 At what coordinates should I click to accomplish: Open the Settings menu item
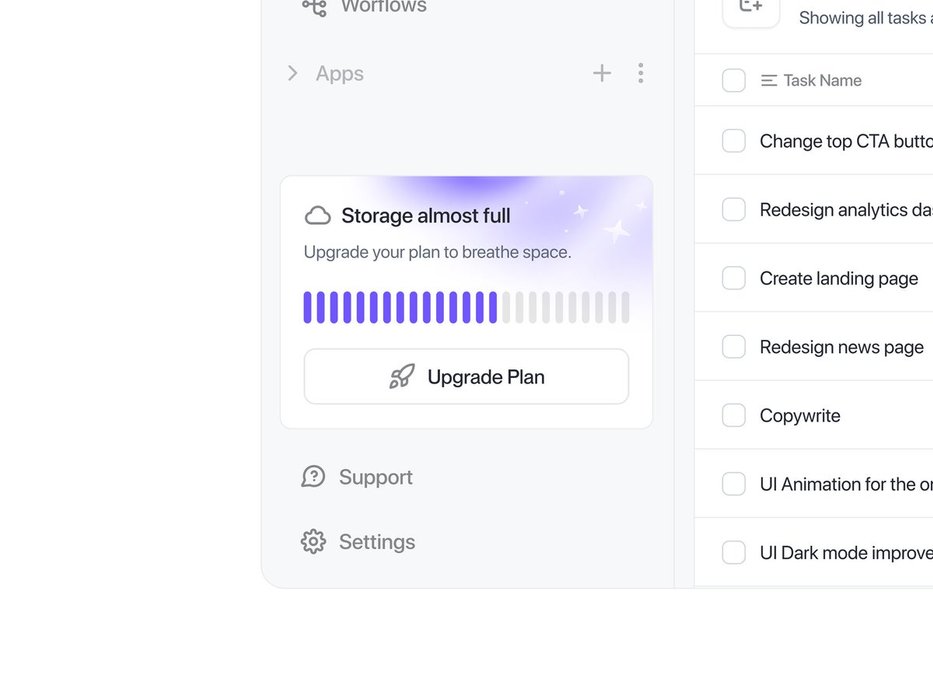pyautogui.click(x=376, y=542)
